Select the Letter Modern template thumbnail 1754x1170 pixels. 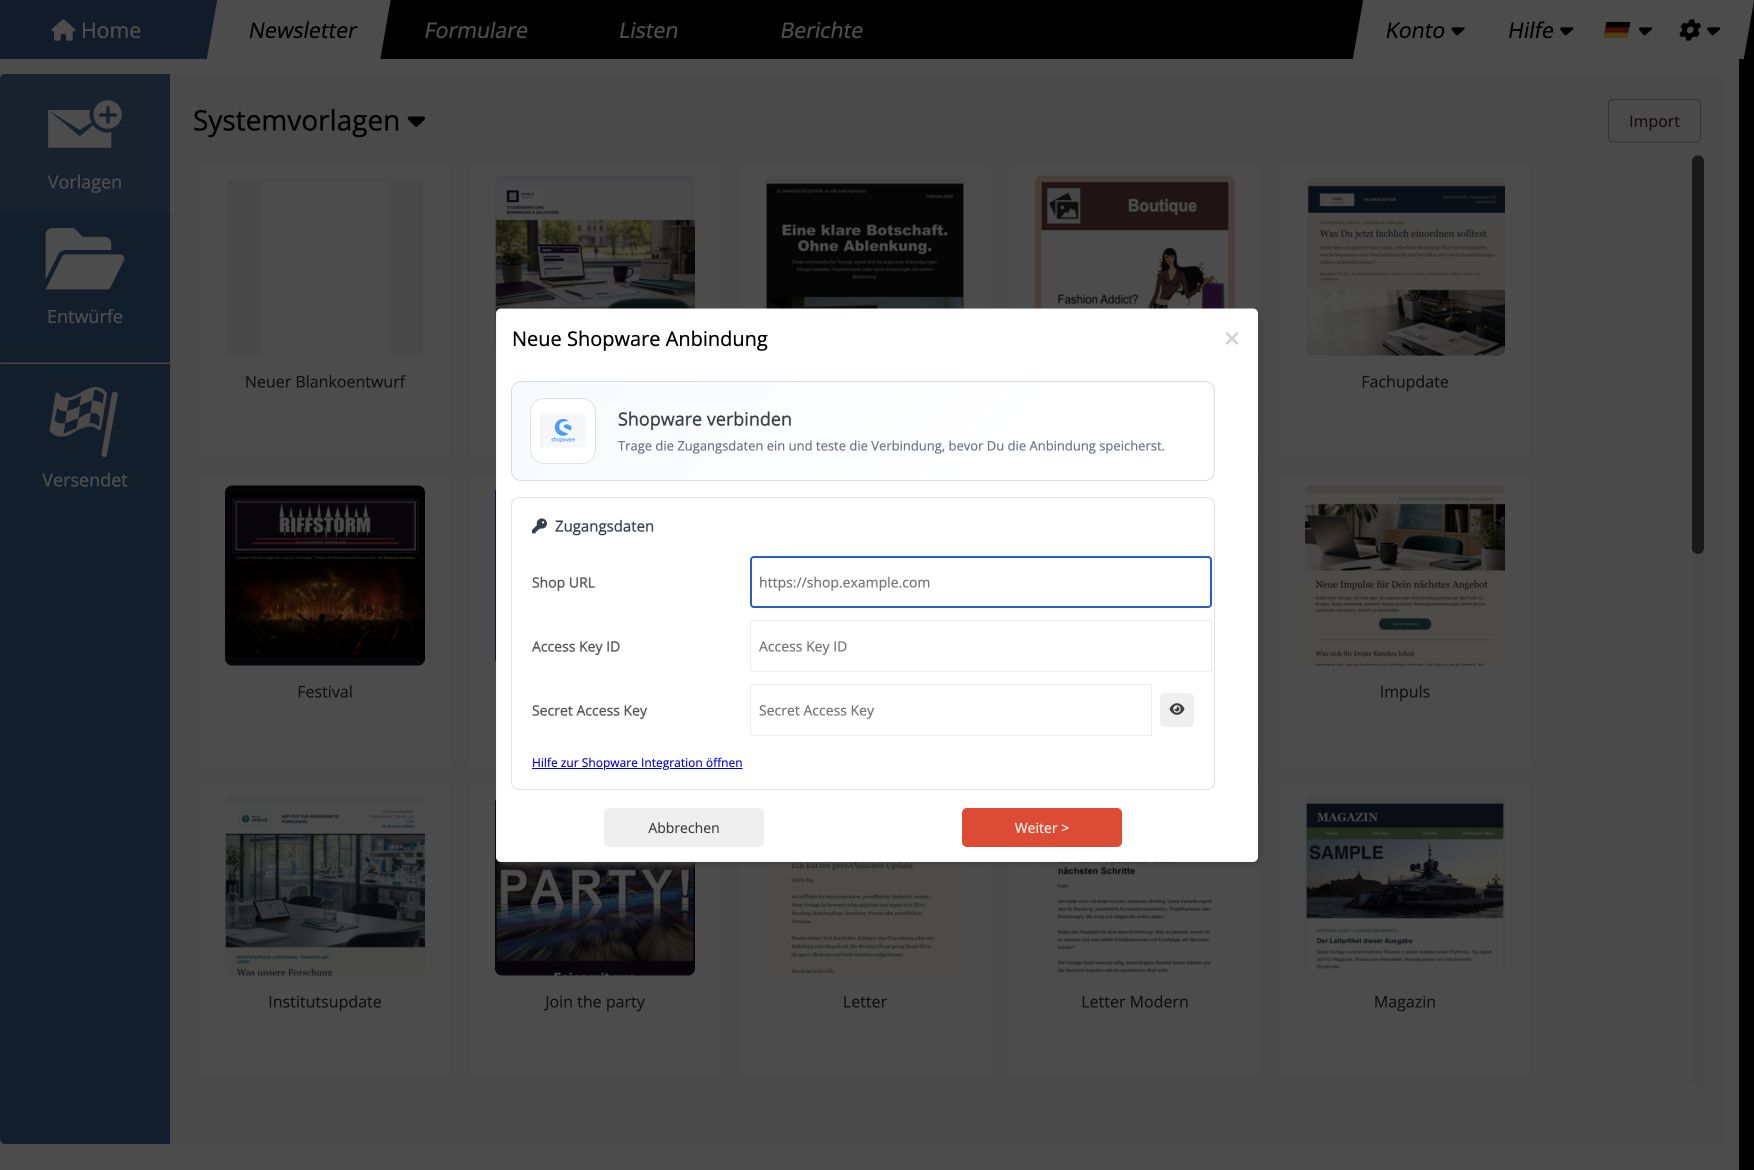pos(1135,918)
